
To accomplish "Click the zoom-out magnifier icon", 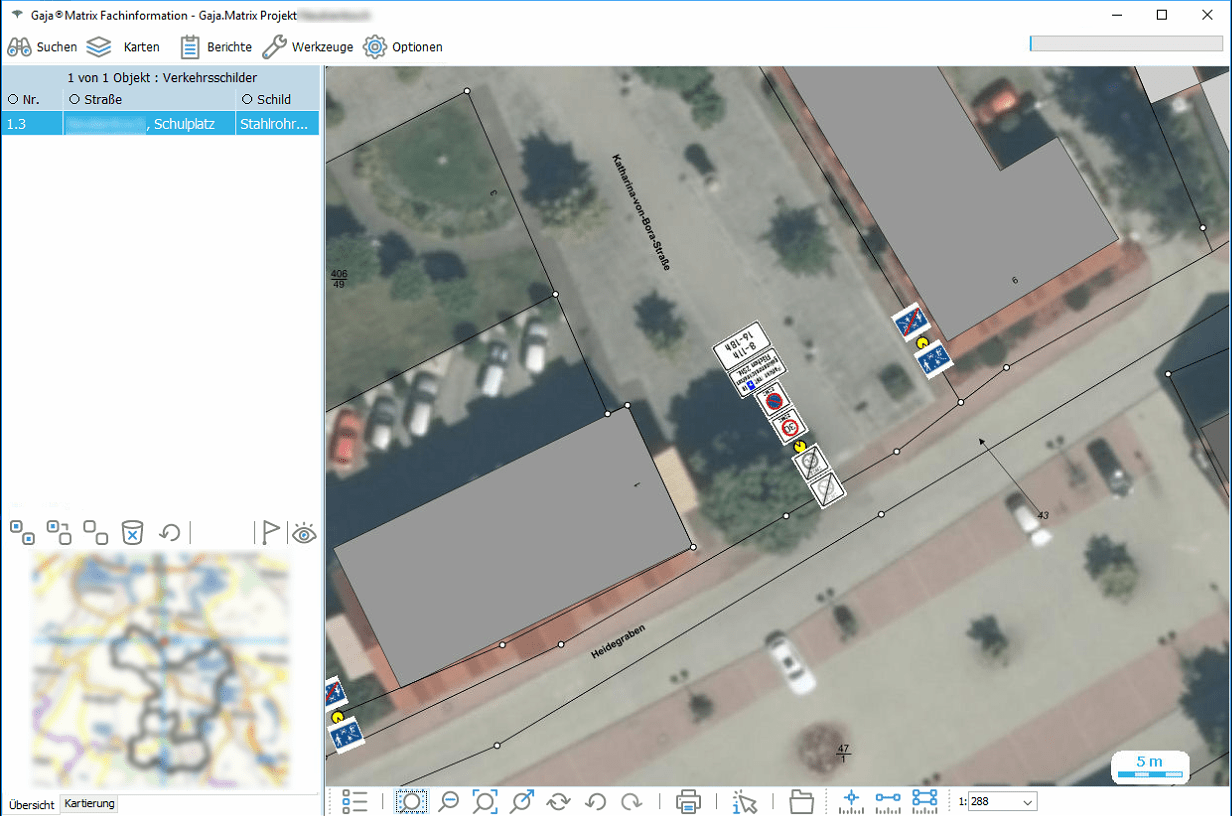I will click(449, 801).
